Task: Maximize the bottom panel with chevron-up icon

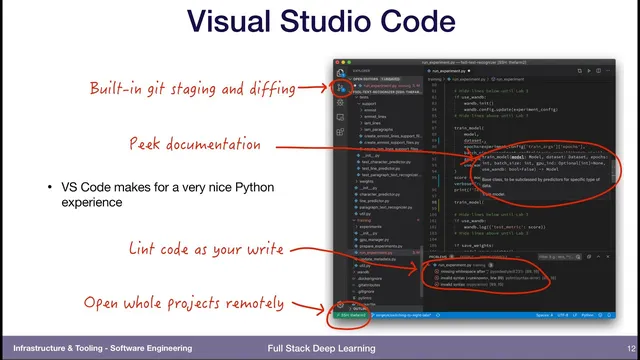Action: (x=598, y=257)
